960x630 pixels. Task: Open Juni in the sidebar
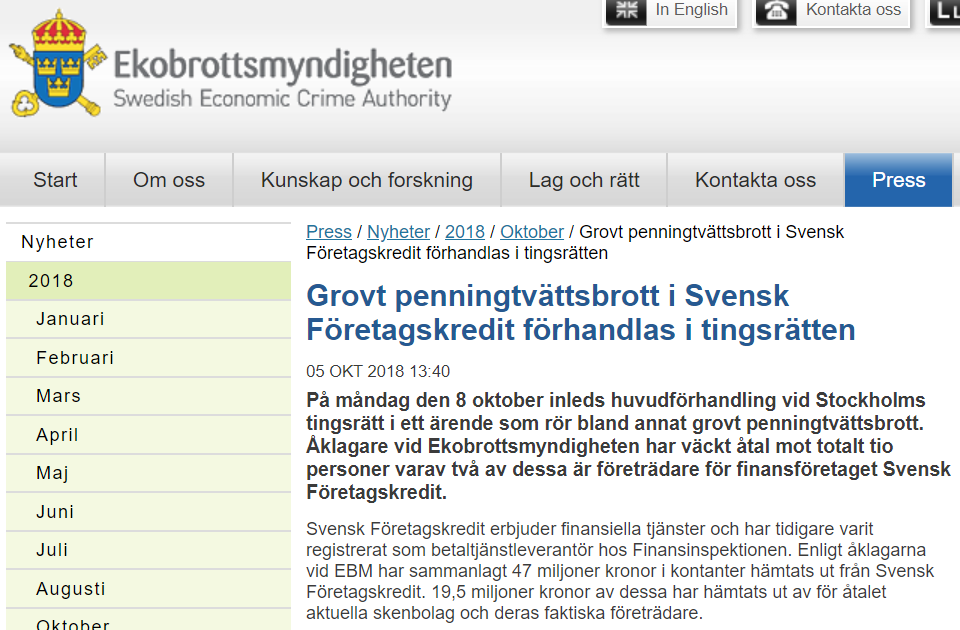coord(148,512)
